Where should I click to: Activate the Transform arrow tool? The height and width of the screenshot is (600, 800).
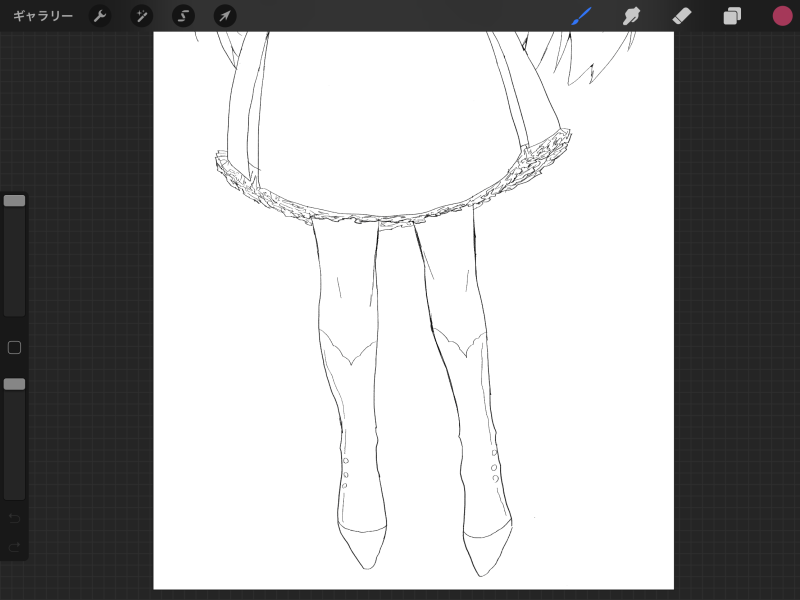[x=224, y=16]
